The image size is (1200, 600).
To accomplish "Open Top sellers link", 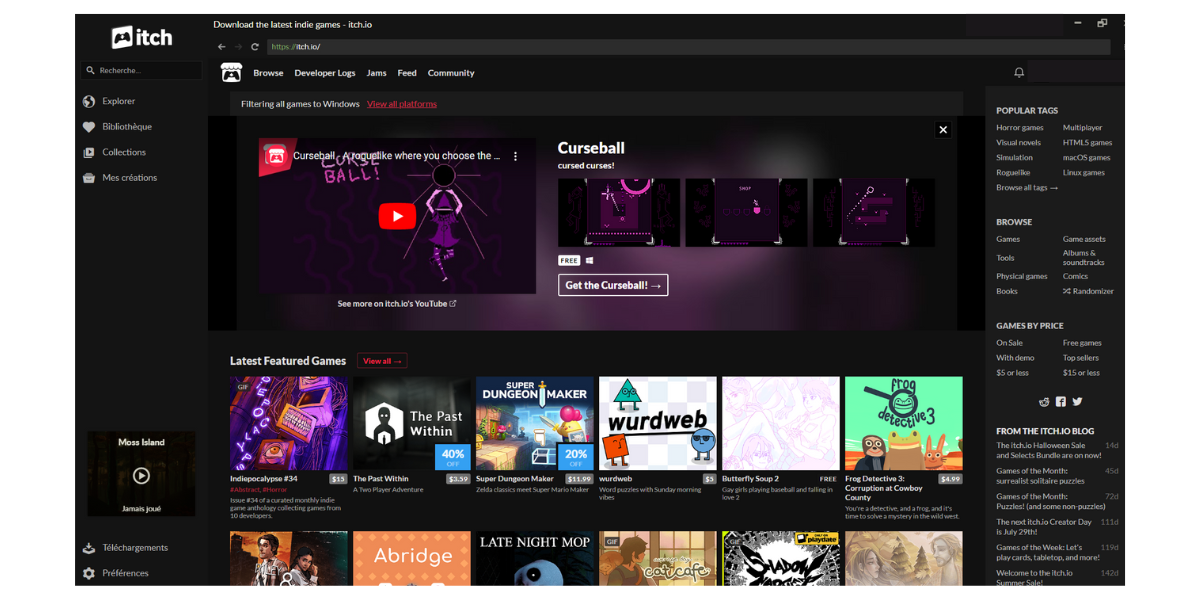I will point(1081,358).
